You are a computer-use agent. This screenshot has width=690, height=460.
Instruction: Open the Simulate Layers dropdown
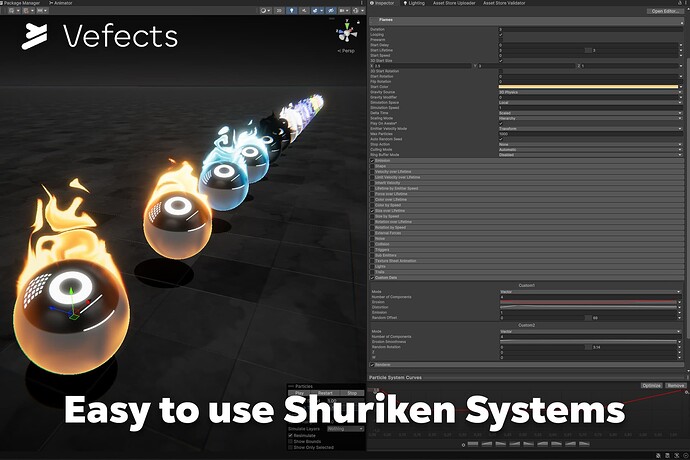click(x=345, y=429)
